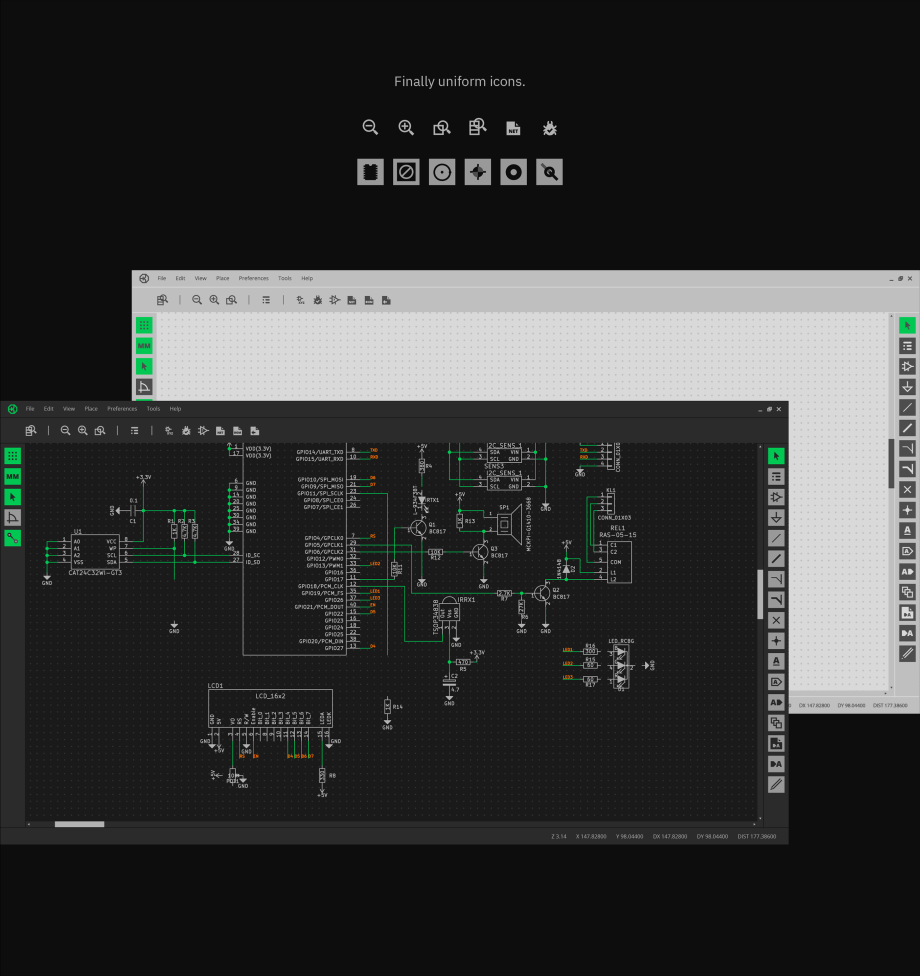Click the find-in-schematic icon in dark toolbar
920x976 pixels.
31,430
